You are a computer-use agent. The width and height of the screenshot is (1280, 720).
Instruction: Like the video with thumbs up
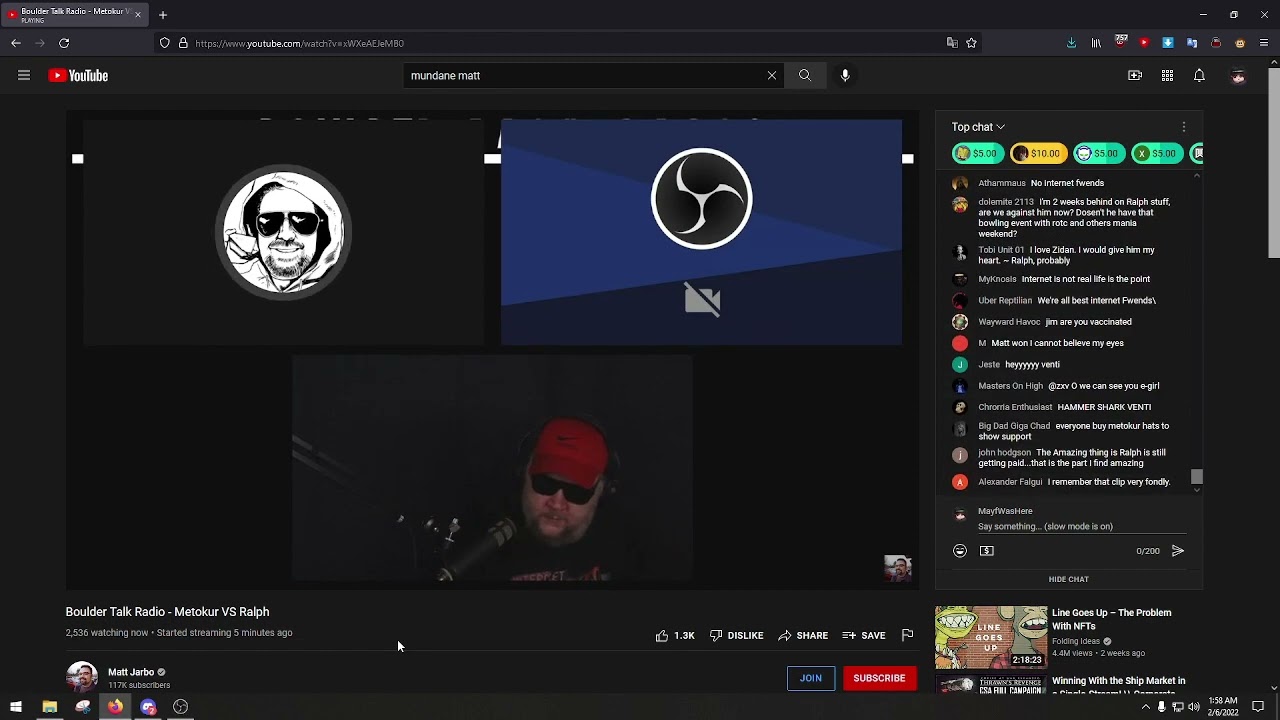click(675, 635)
